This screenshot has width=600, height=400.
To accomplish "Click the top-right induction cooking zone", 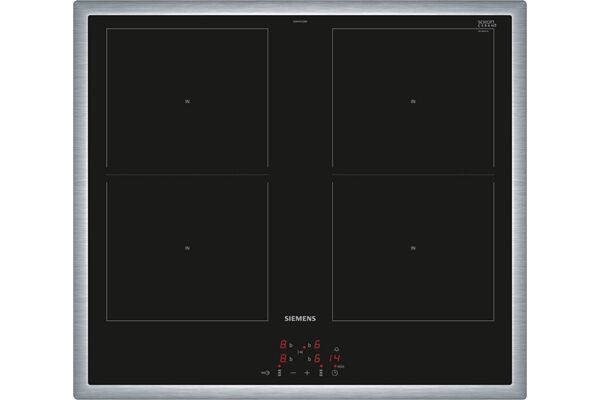I will (412, 98).
